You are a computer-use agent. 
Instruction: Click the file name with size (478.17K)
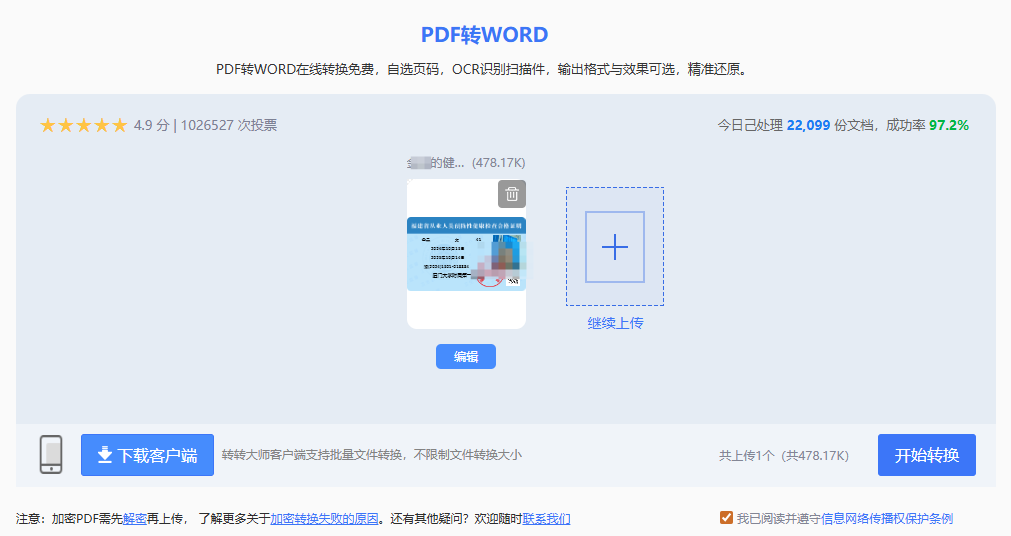466,163
